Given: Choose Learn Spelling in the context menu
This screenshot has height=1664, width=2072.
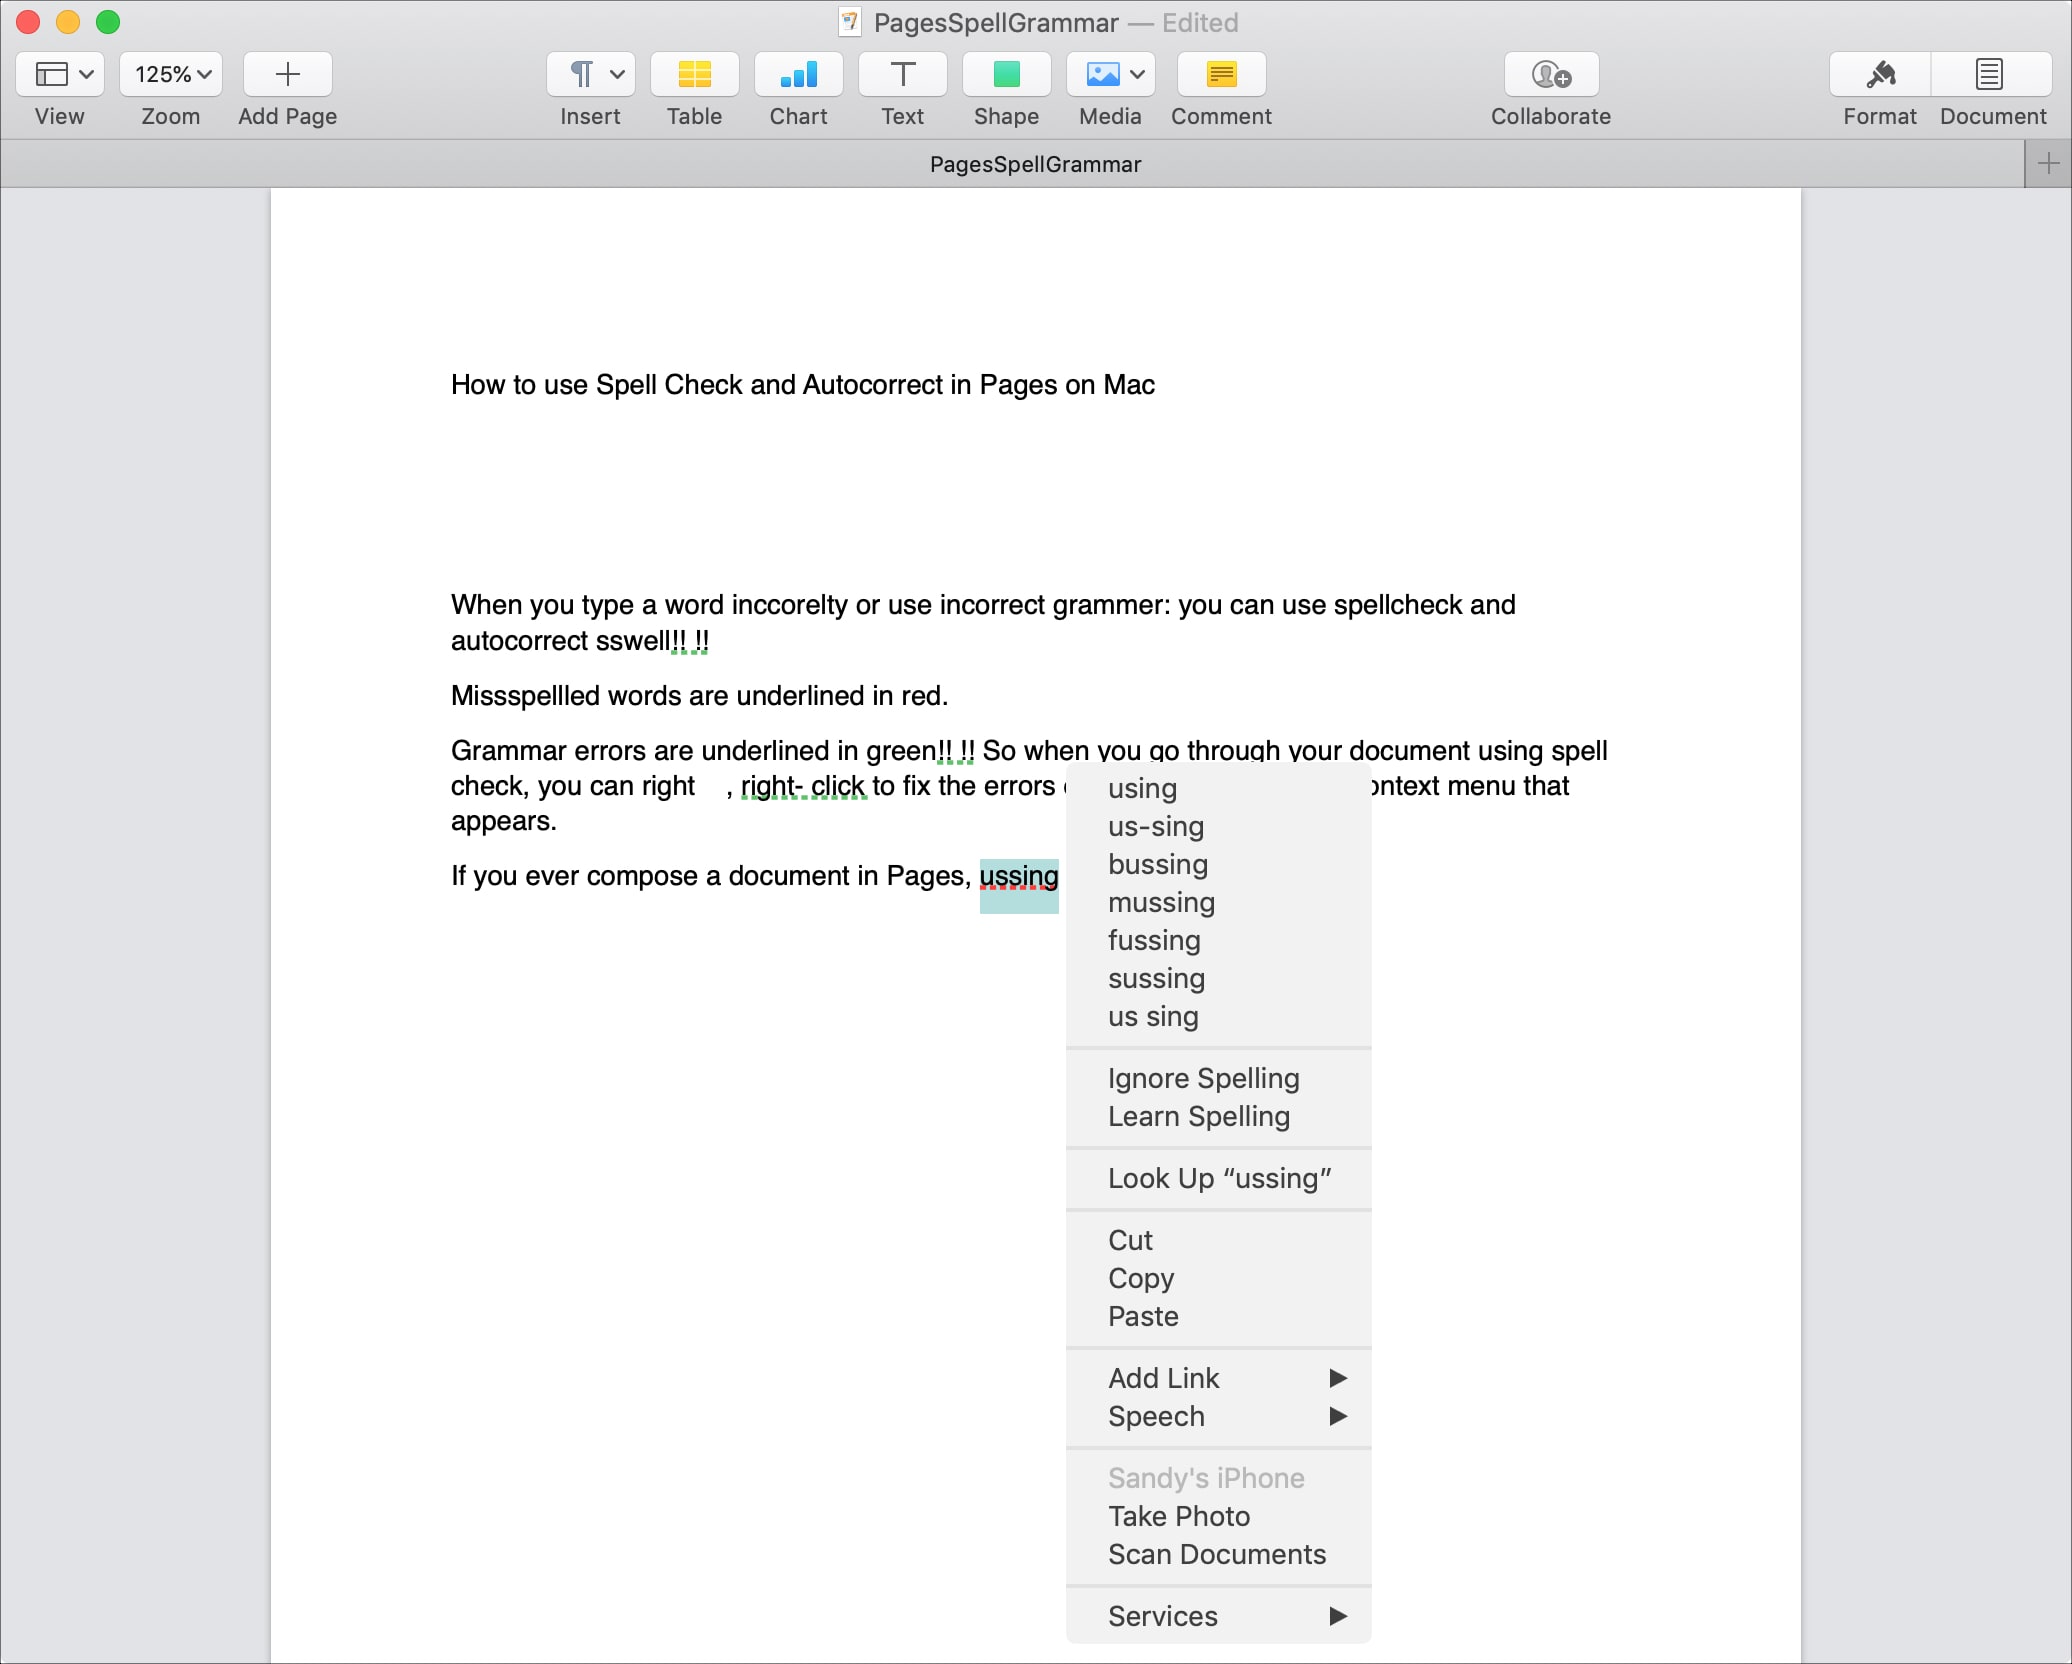Looking at the screenshot, I should 1198,1116.
